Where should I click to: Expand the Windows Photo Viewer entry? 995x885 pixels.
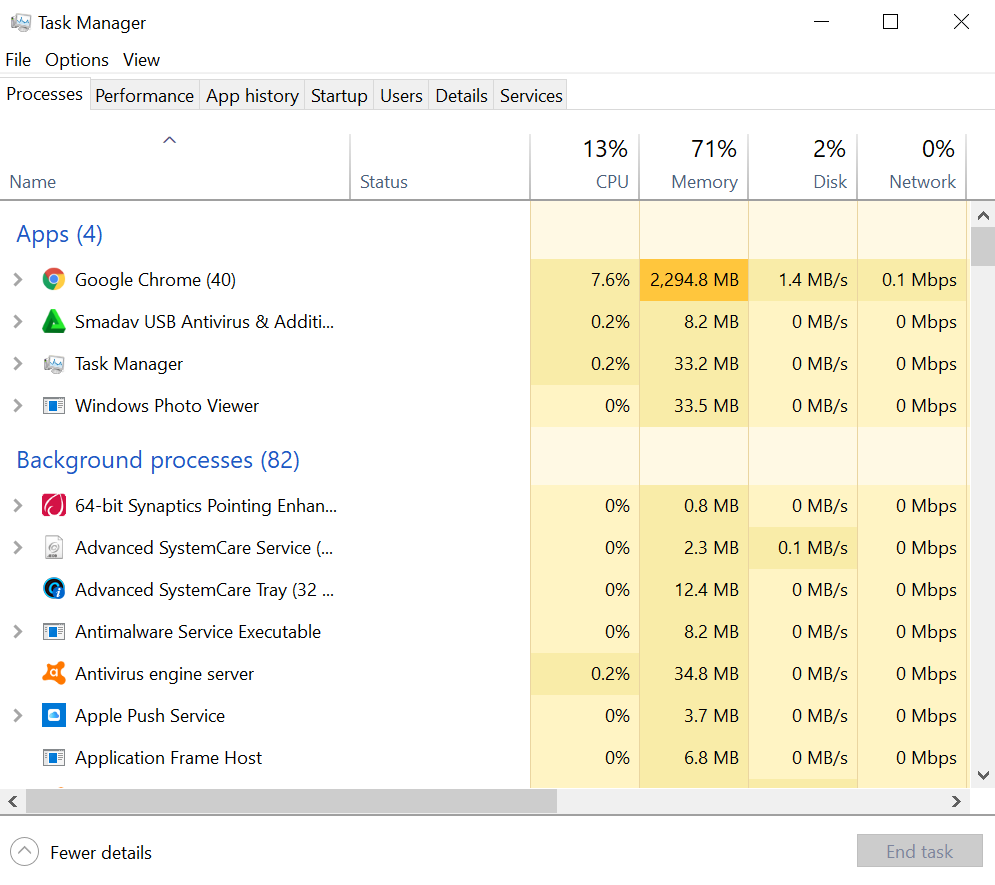tap(18, 405)
